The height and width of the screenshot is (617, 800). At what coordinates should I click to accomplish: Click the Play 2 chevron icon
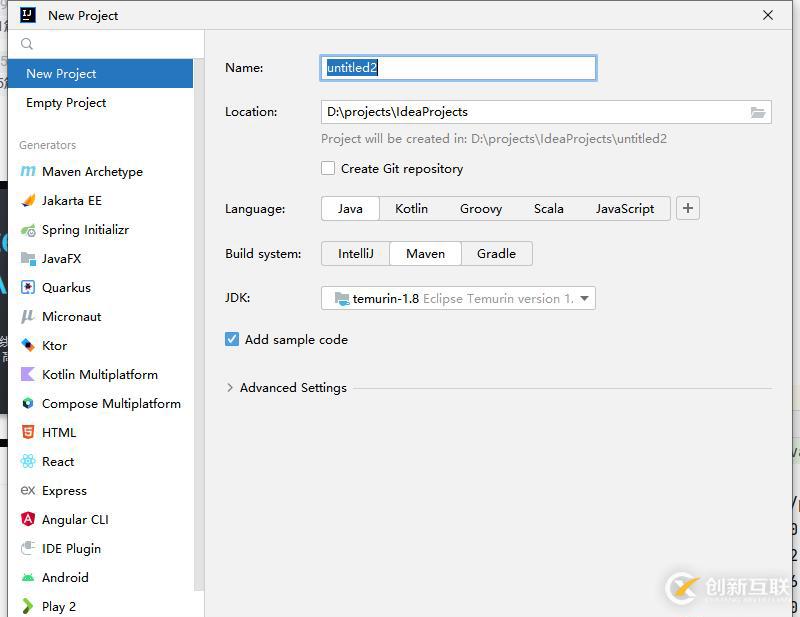click(28, 606)
